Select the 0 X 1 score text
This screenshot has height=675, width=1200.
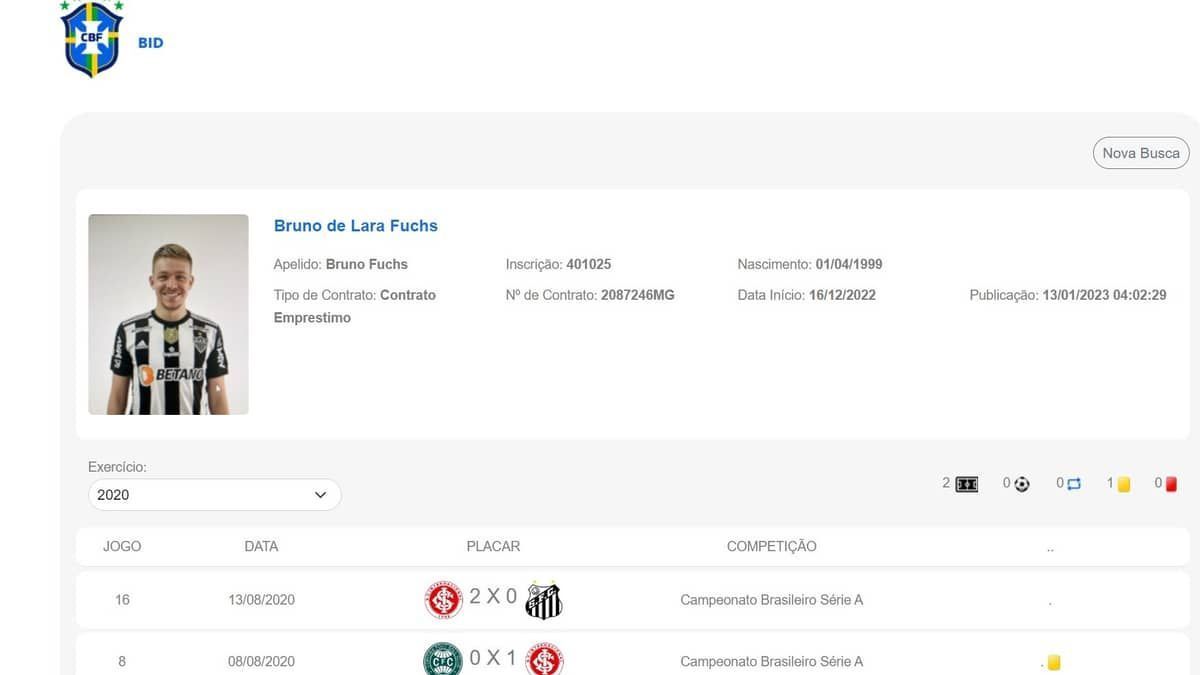493,658
